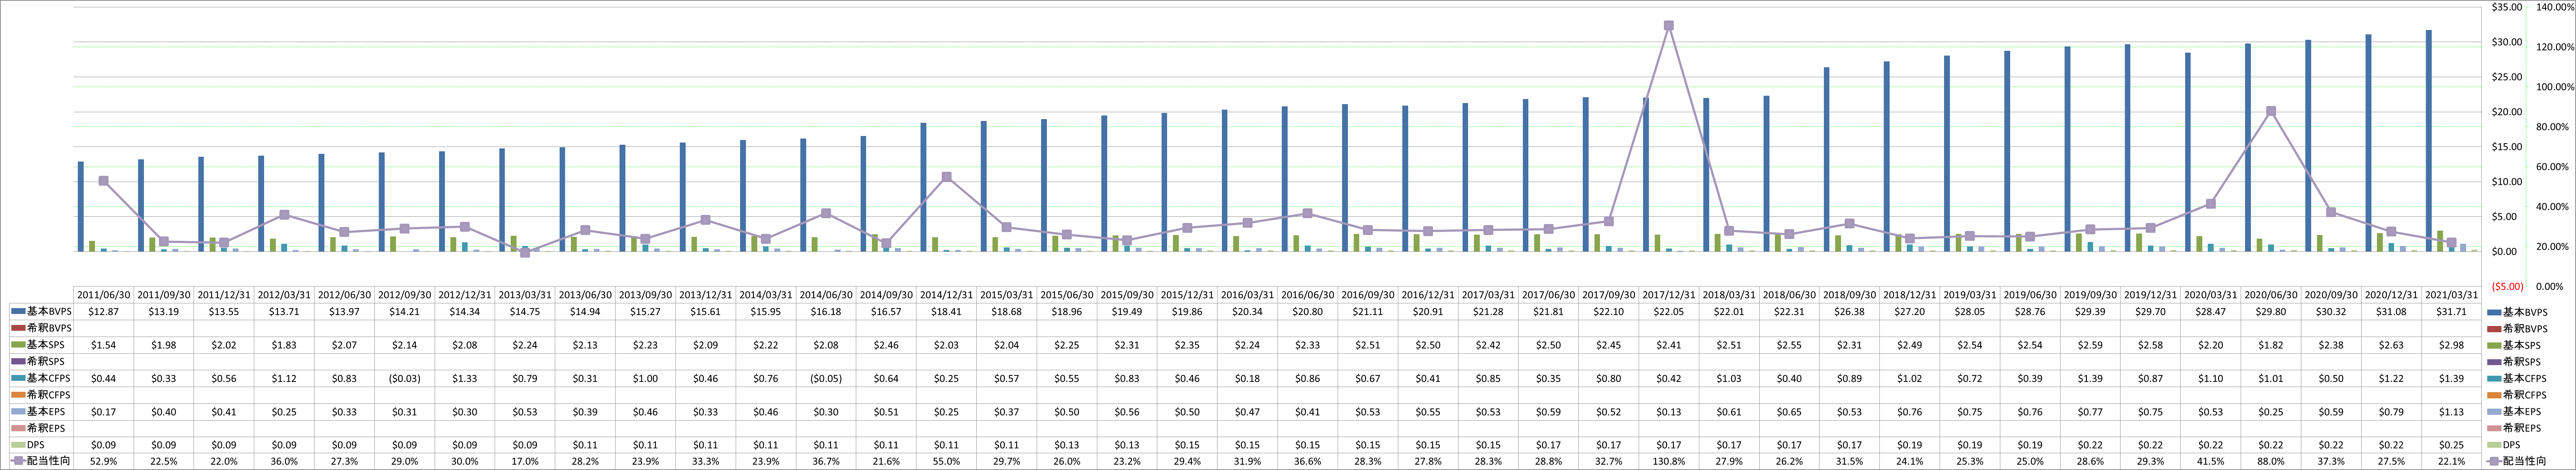Click the 41.5% payout ratio cell
Screen dimensions: 2576x470
(2211, 461)
